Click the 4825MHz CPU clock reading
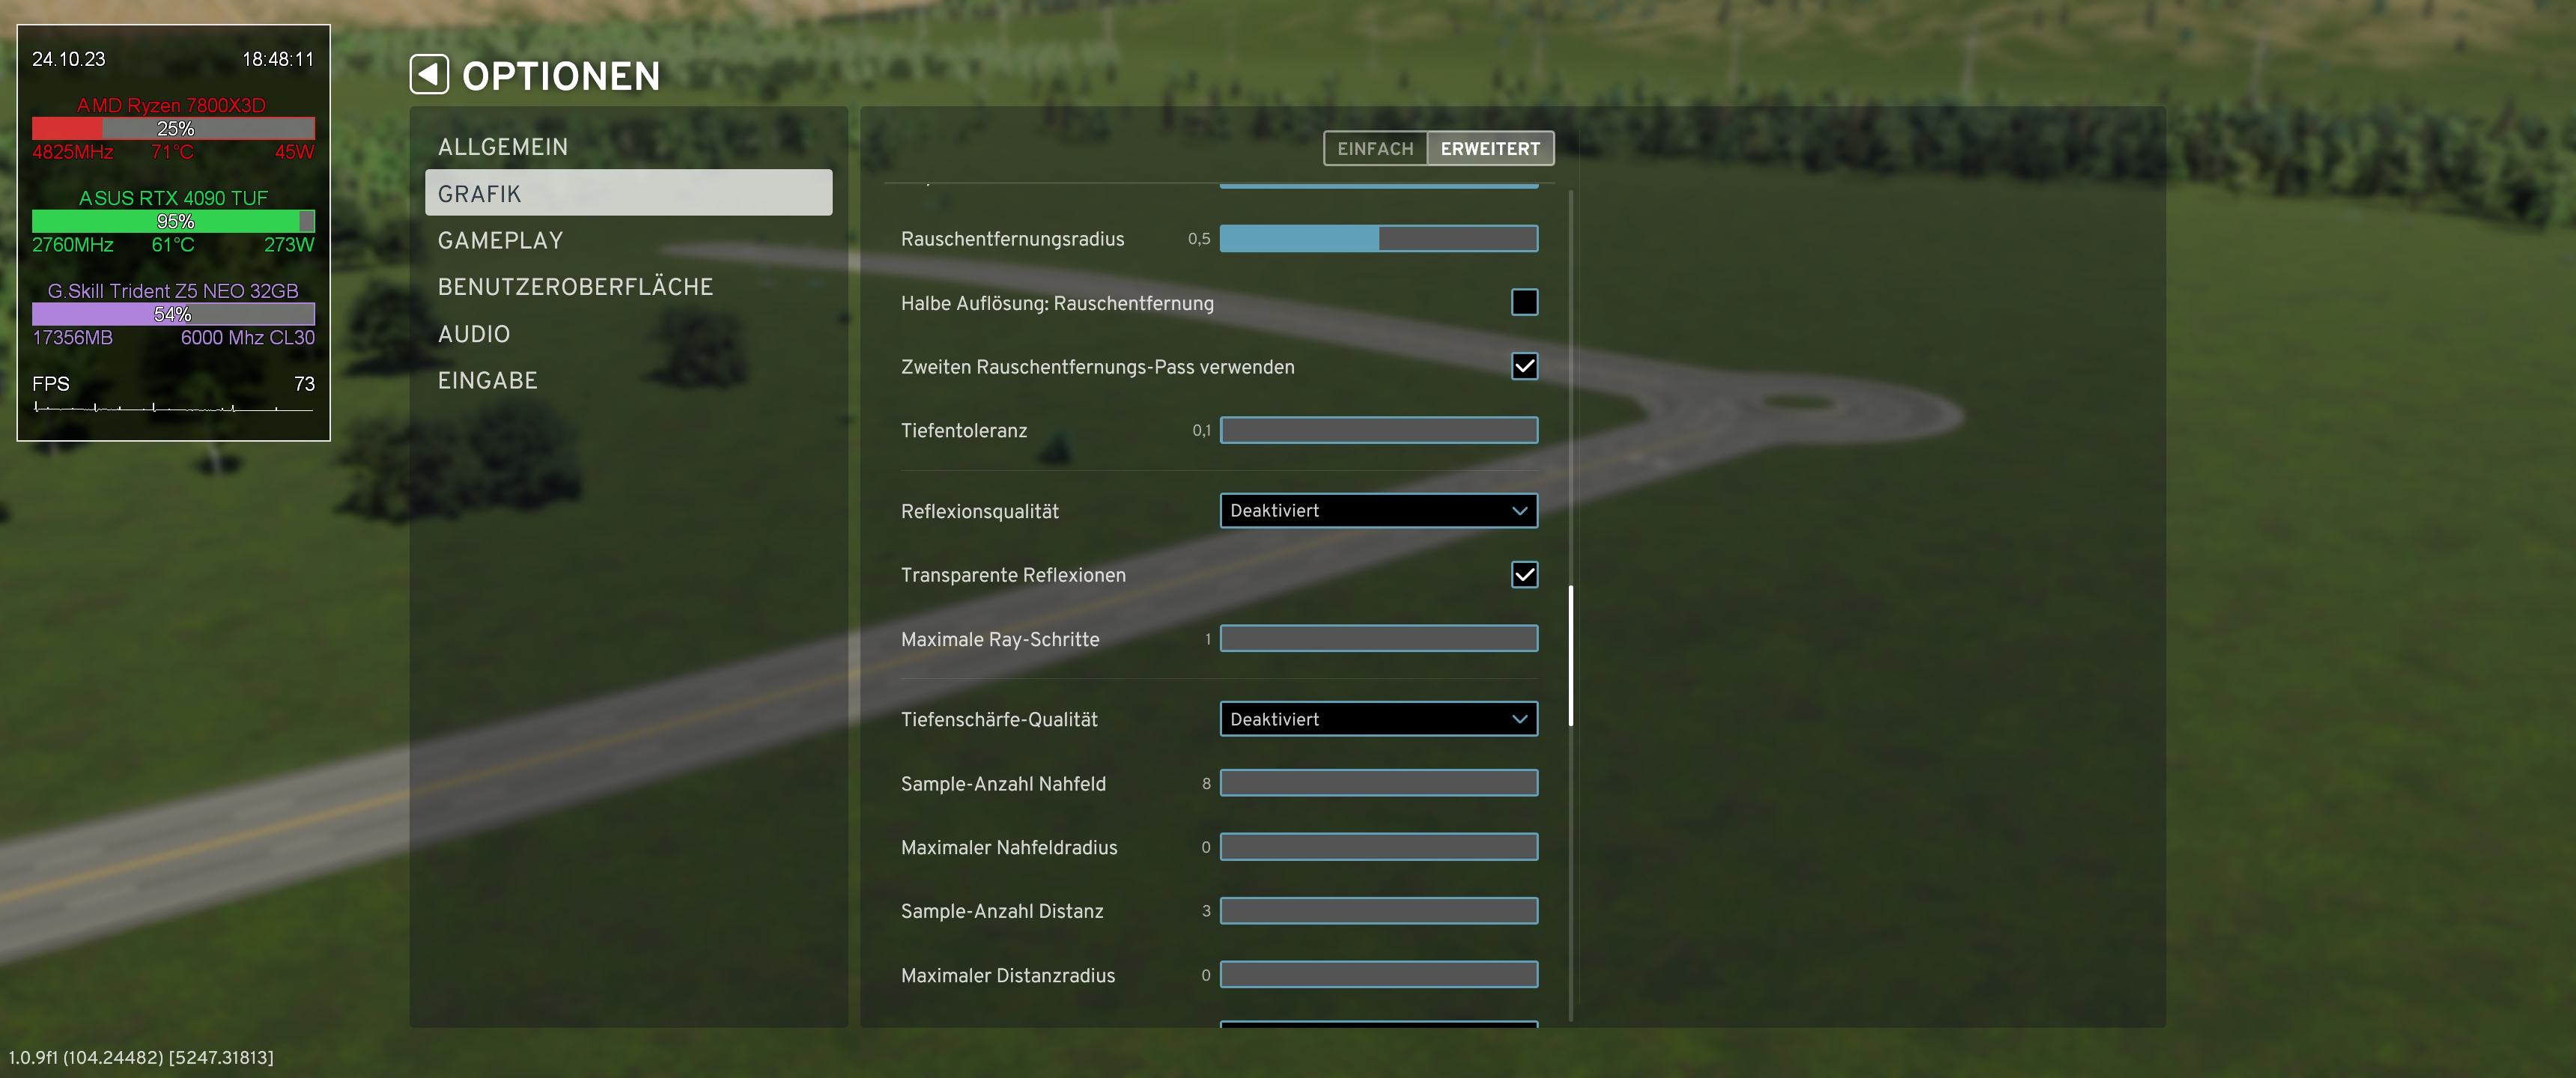The width and height of the screenshot is (2576, 1078). [x=72, y=152]
